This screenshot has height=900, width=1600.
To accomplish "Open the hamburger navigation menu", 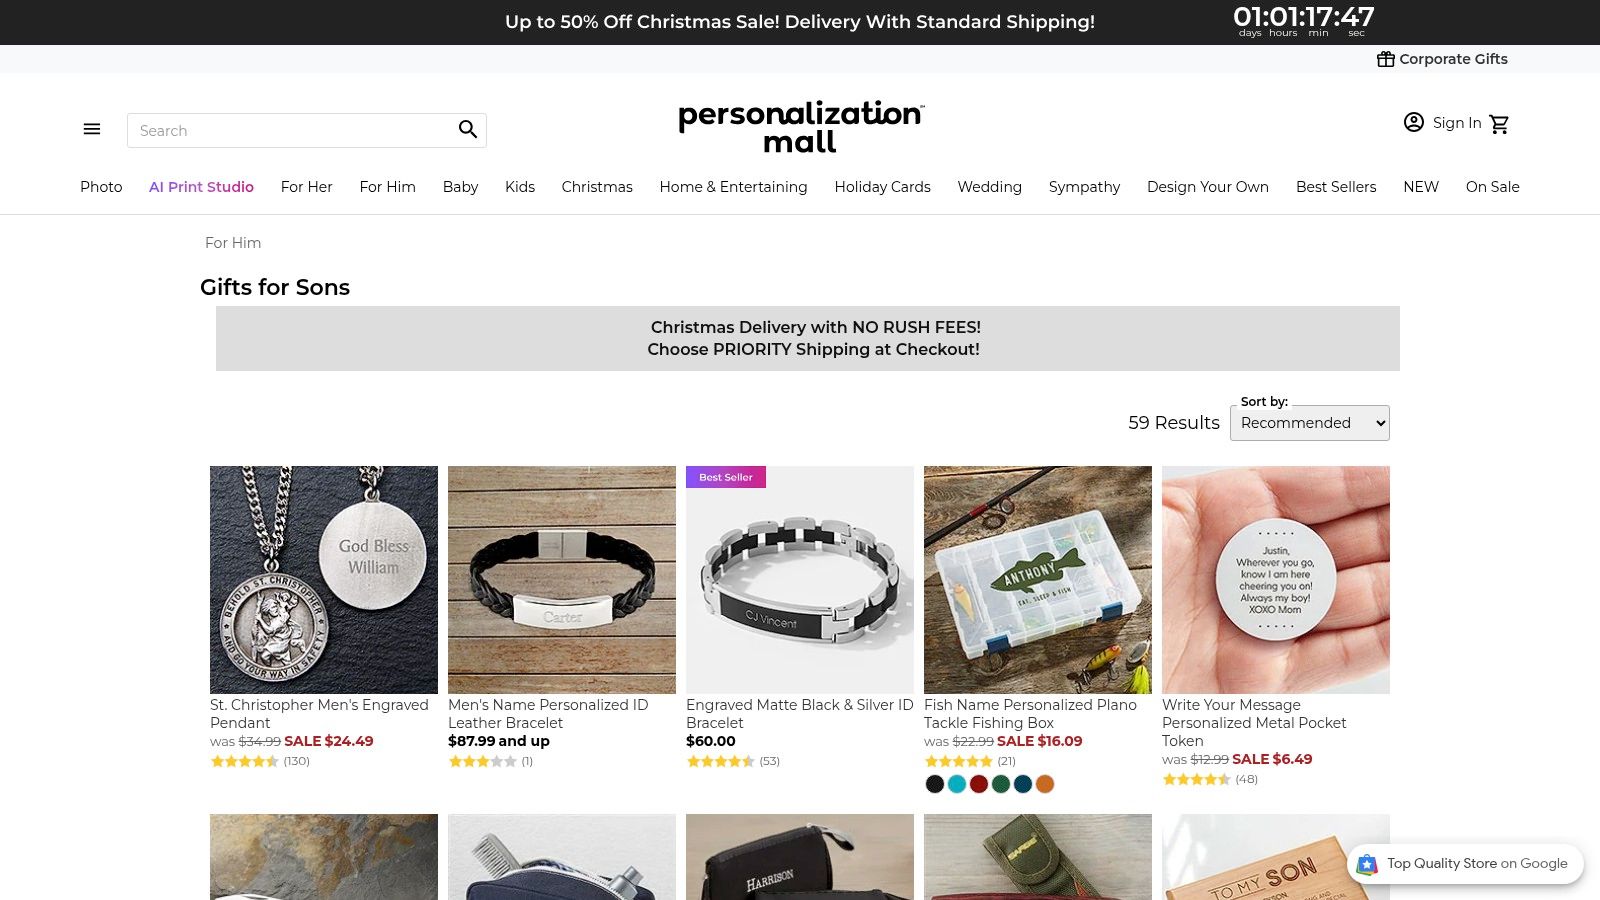I will pos(91,129).
